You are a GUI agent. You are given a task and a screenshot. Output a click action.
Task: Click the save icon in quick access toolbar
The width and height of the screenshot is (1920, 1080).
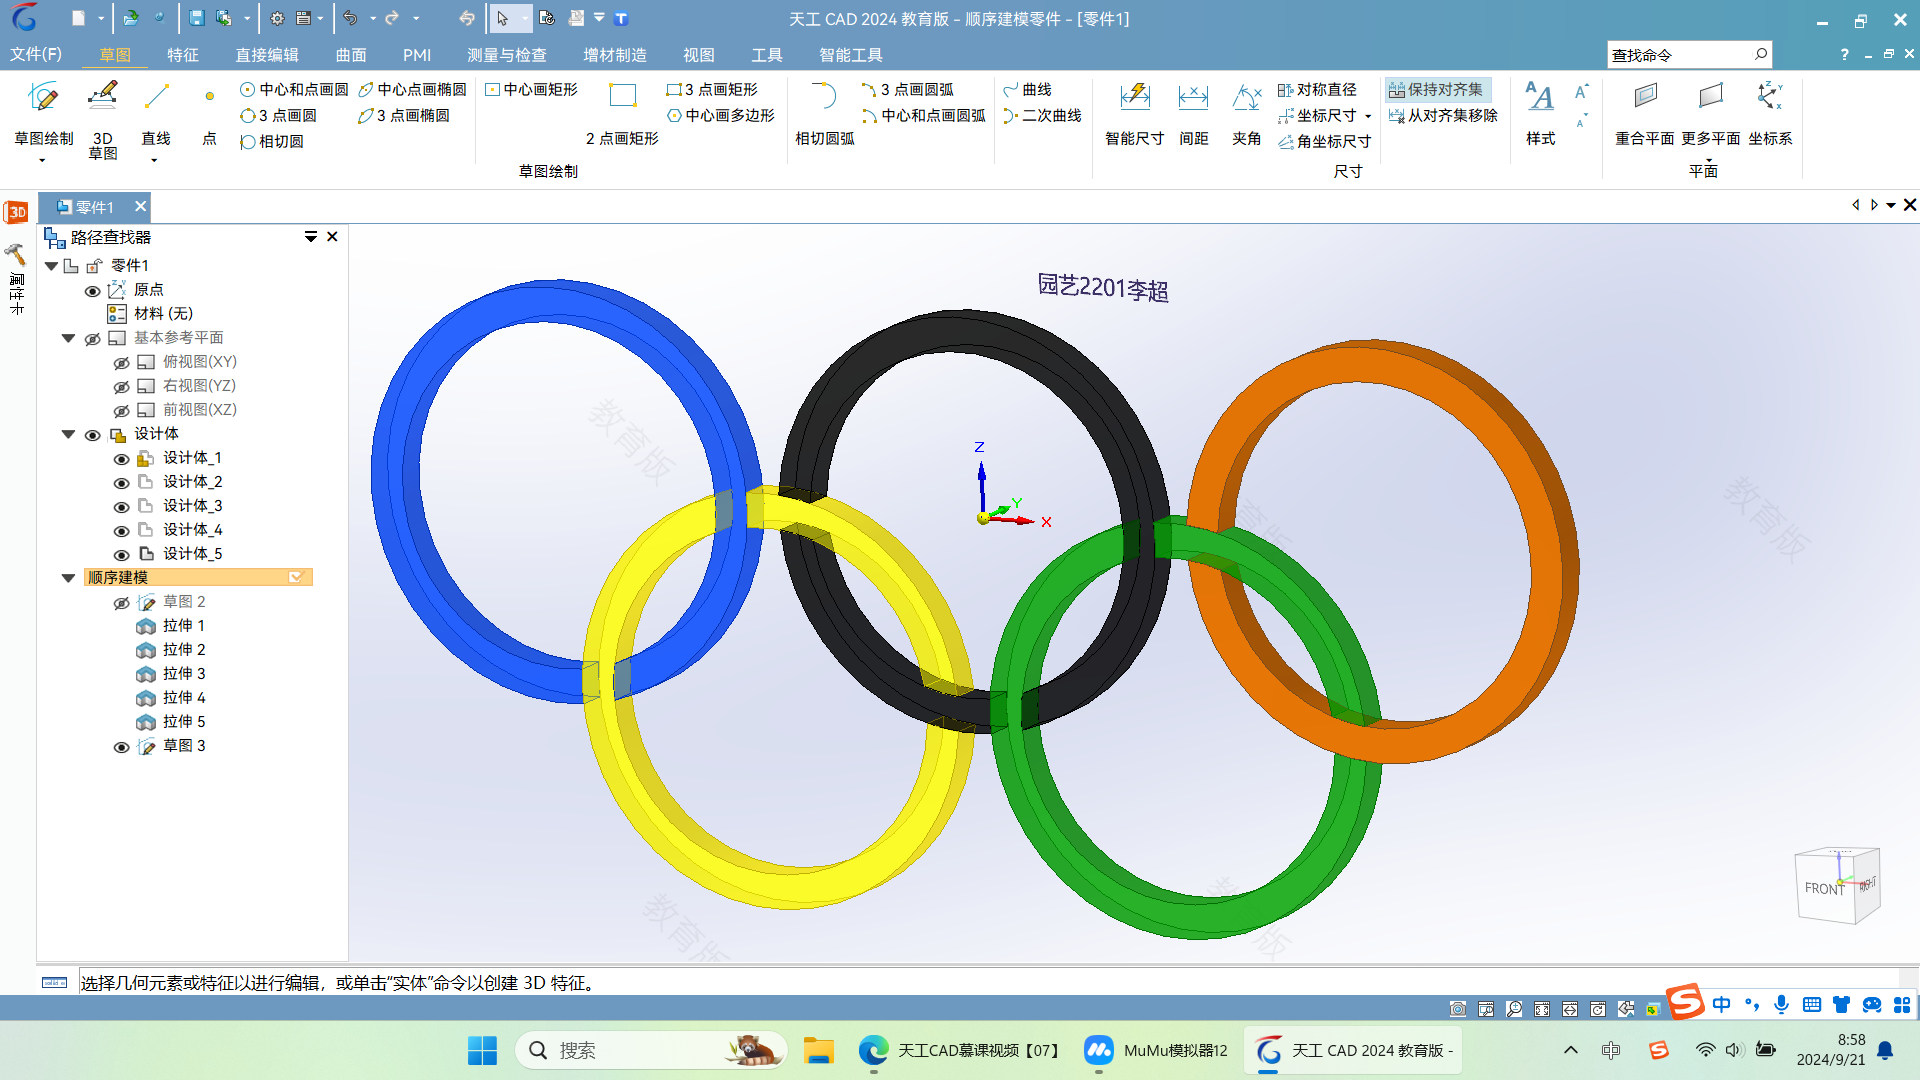[x=196, y=18]
